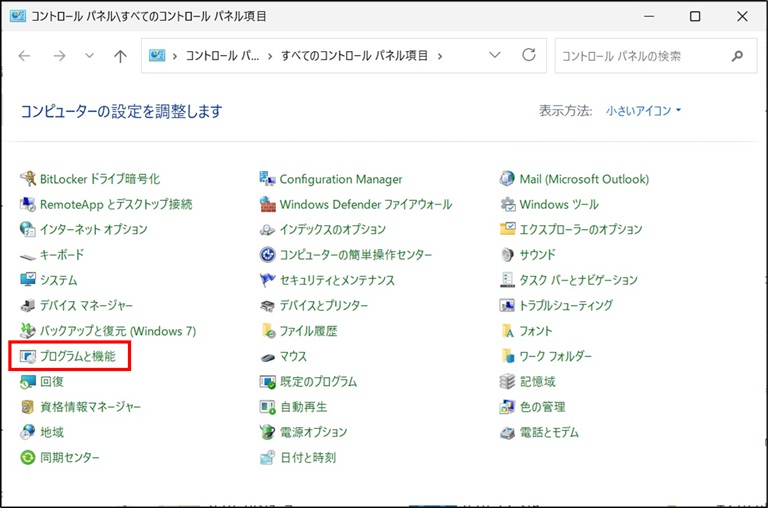Click the 色の管理 icon
The height and width of the screenshot is (508, 768).
click(507, 407)
